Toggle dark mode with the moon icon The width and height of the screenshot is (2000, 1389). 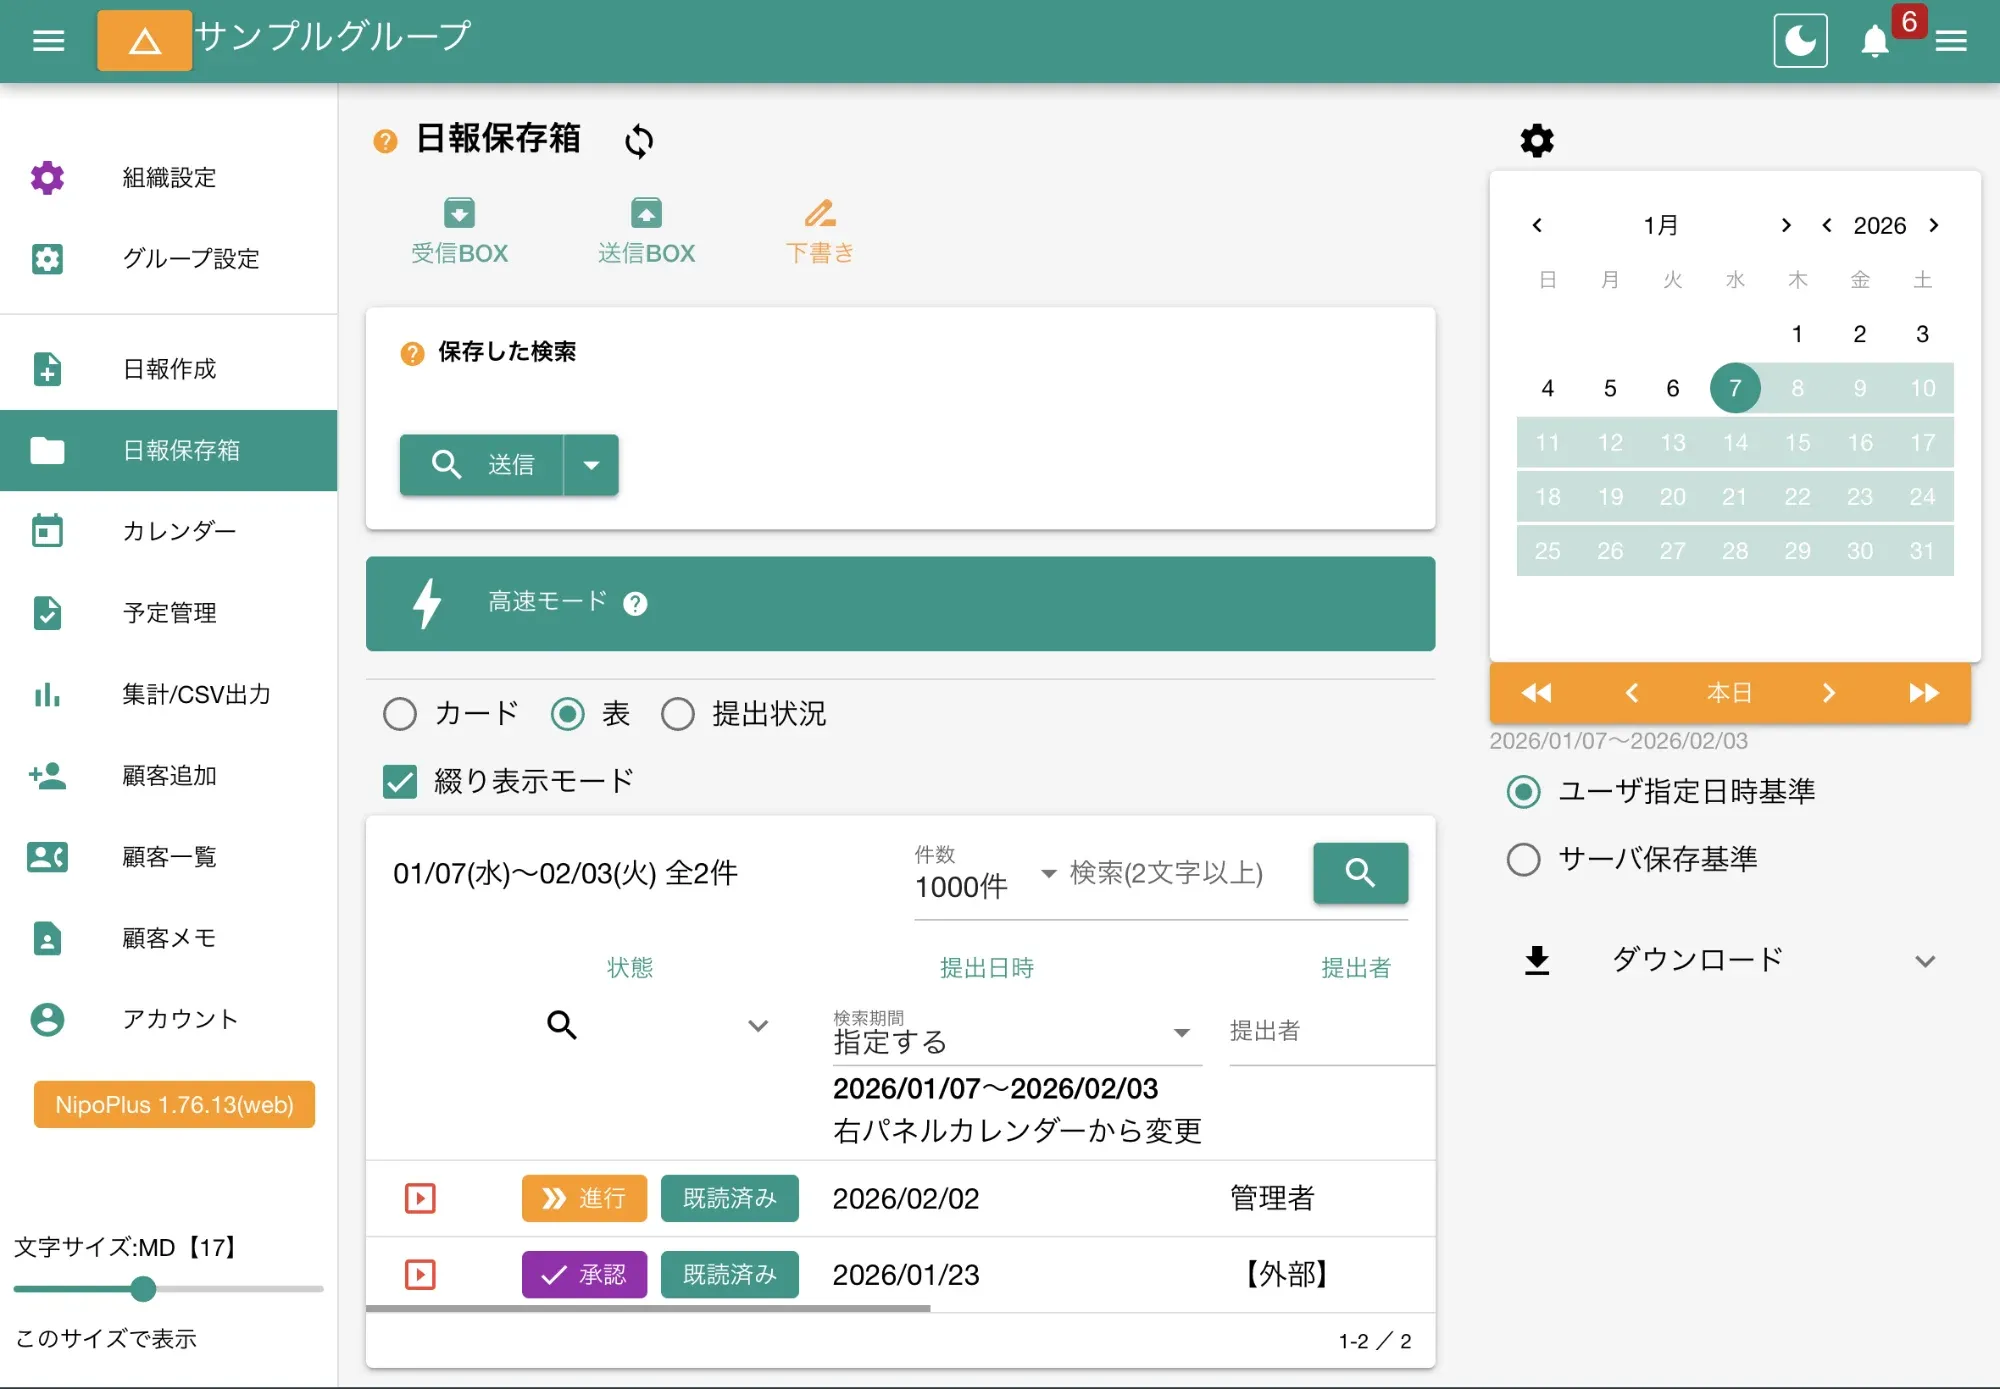[x=1799, y=40]
